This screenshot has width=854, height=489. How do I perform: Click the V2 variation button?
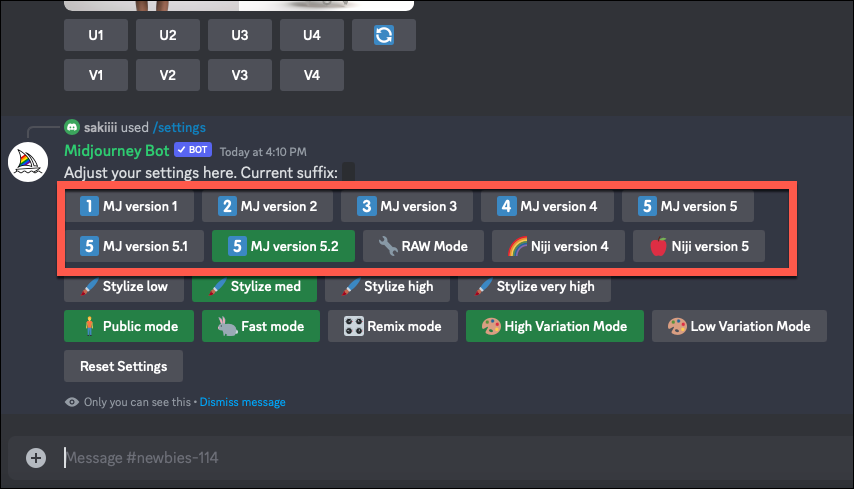pos(168,75)
